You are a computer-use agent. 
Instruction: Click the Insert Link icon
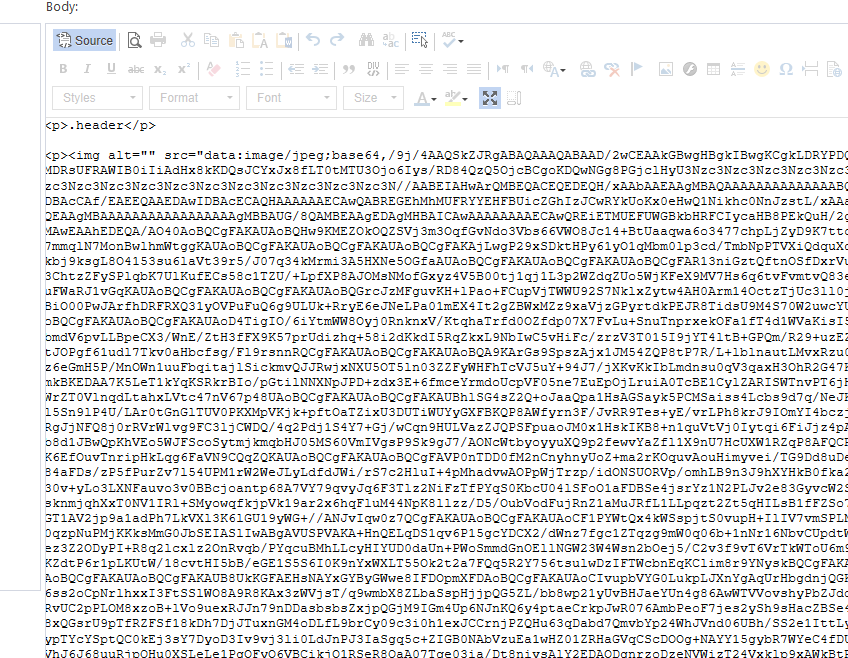(x=588, y=69)
